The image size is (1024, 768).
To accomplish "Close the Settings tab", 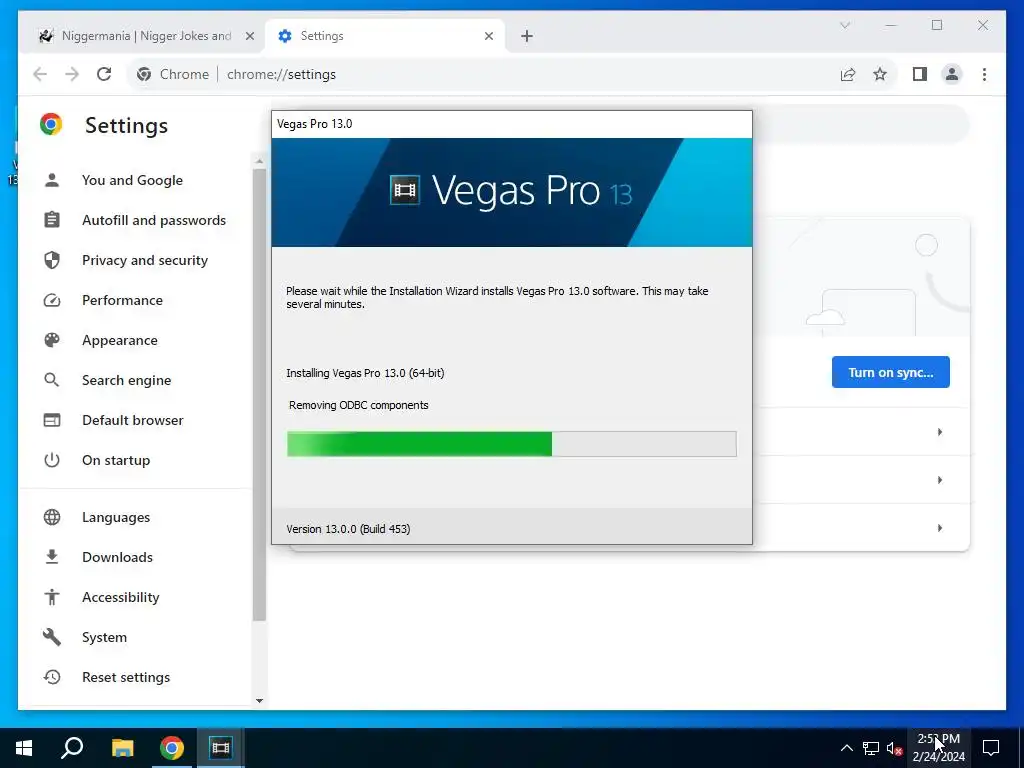I will coord(488,36).
